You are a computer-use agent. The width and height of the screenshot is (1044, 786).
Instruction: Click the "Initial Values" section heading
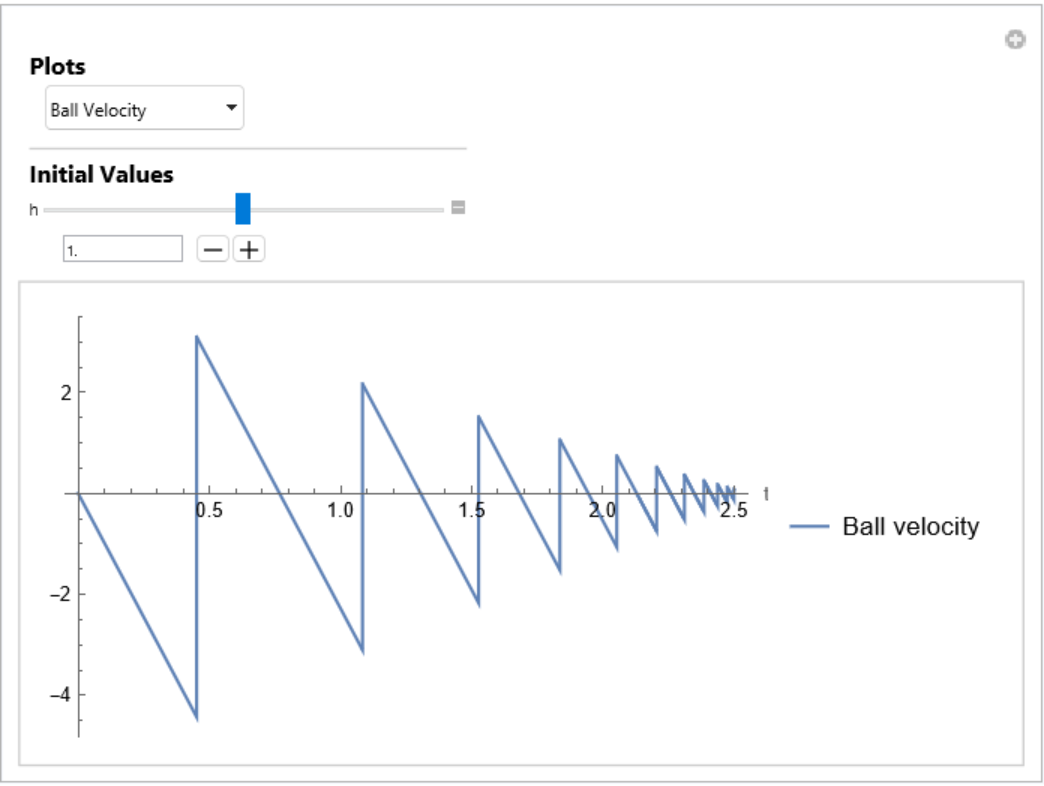(x=101, y=175)
